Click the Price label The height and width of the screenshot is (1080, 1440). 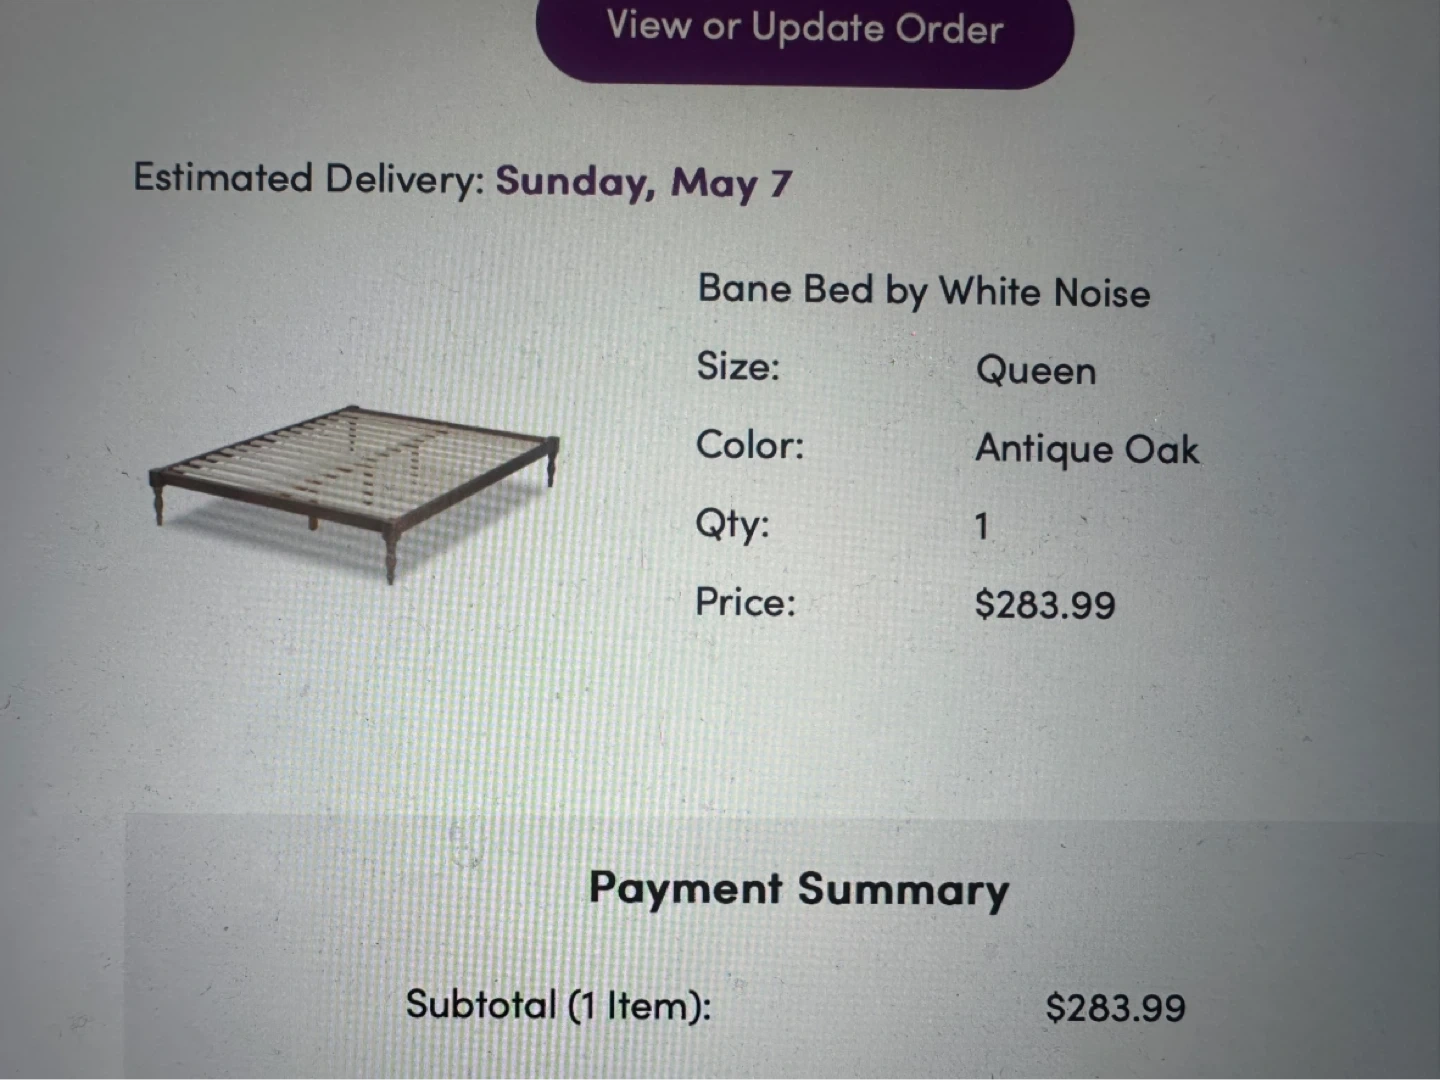pos(745,603)
